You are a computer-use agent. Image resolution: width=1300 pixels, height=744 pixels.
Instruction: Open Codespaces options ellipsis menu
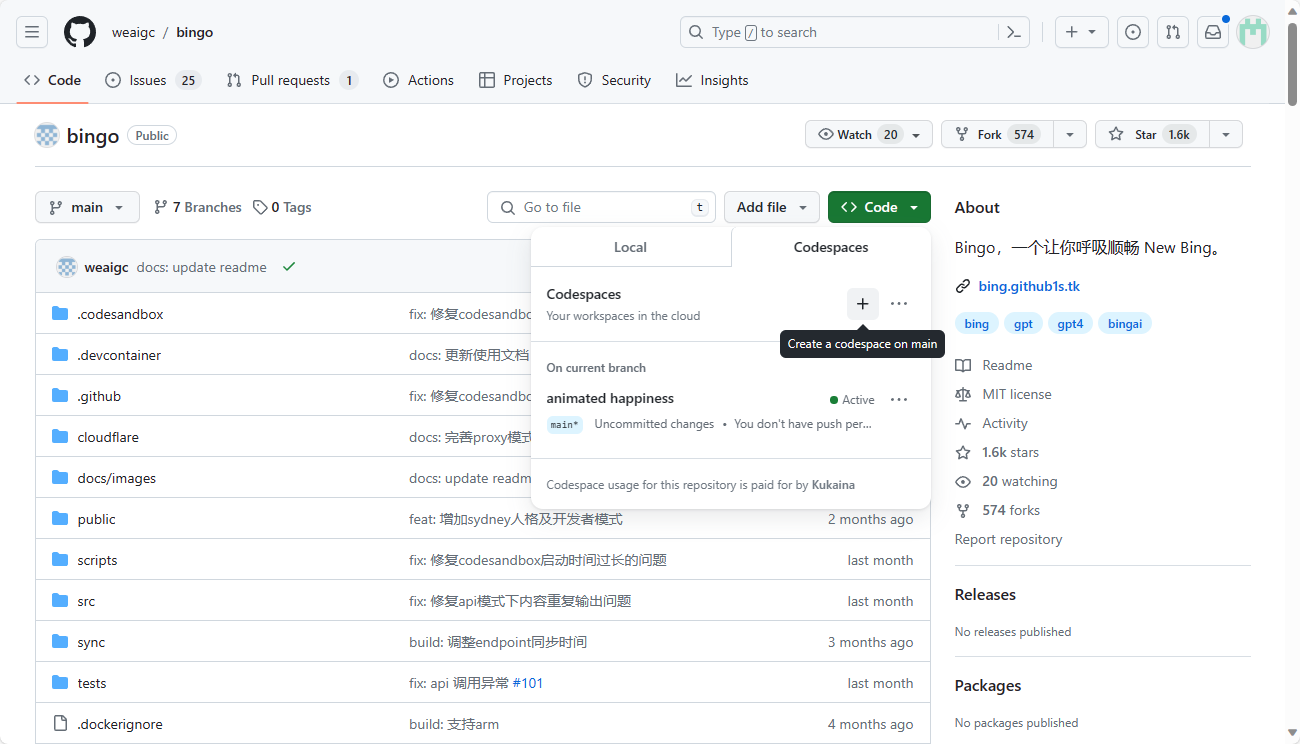click(x=899, y=303)
